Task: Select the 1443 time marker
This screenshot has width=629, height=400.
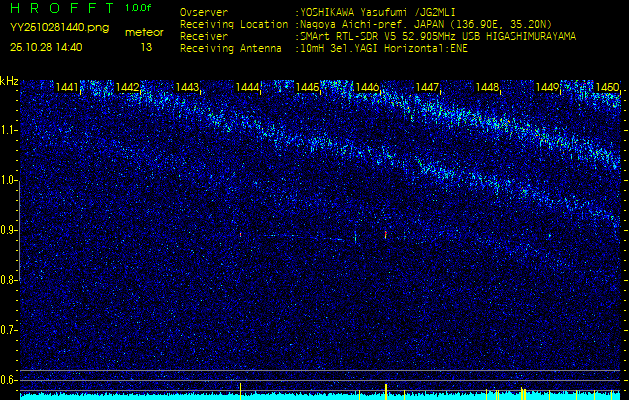Action: [188, 88]
